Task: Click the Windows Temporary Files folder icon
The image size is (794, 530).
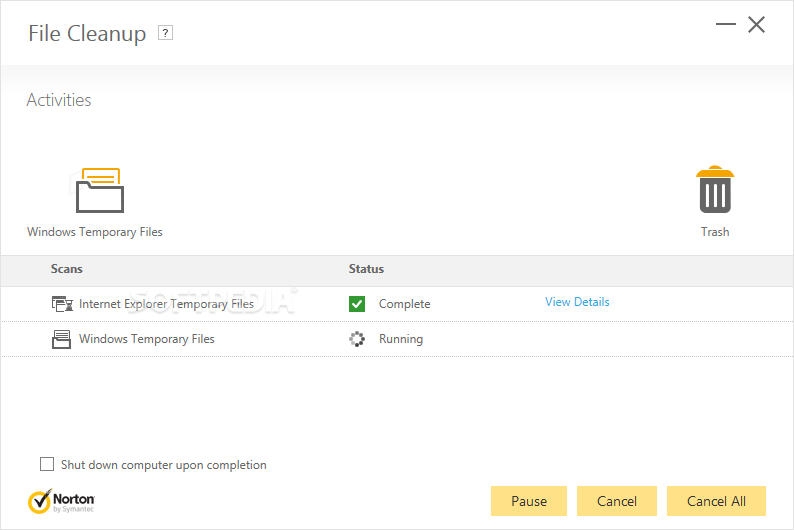Action: pos(100,190)
